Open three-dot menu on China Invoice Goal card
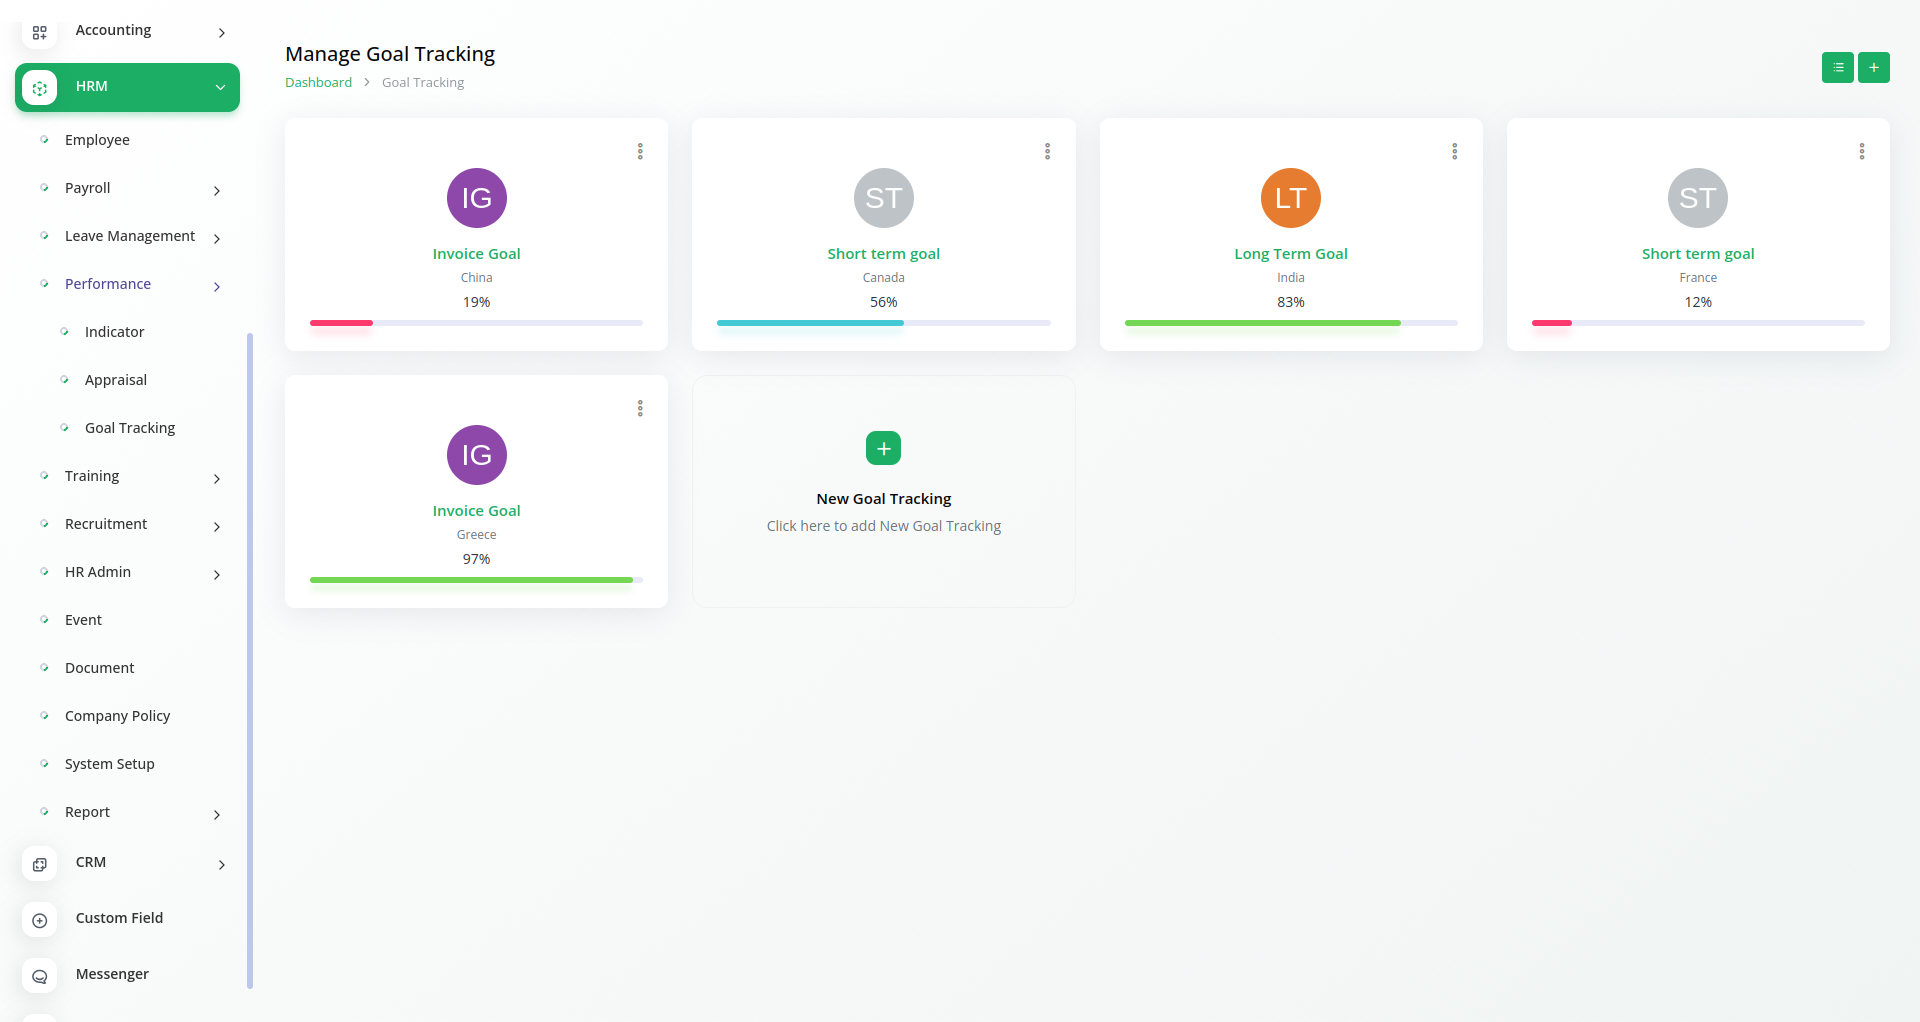The width and height of the screenshot is (1920, 1022). click(x=640, y=151)
